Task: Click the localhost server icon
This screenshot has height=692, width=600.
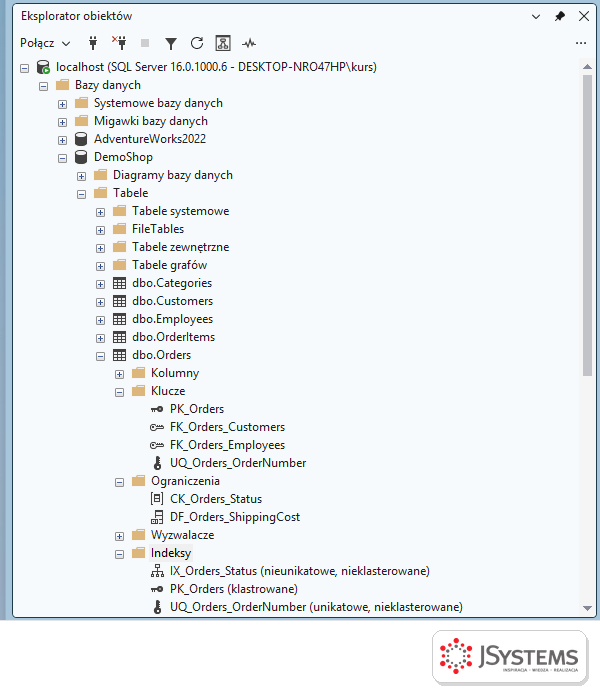Action: 43,67
